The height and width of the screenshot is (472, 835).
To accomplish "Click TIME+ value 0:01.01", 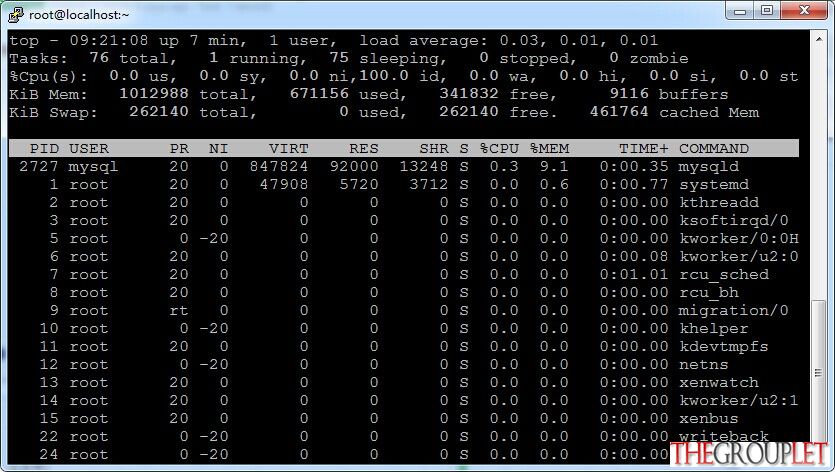I will click(634, 275).
